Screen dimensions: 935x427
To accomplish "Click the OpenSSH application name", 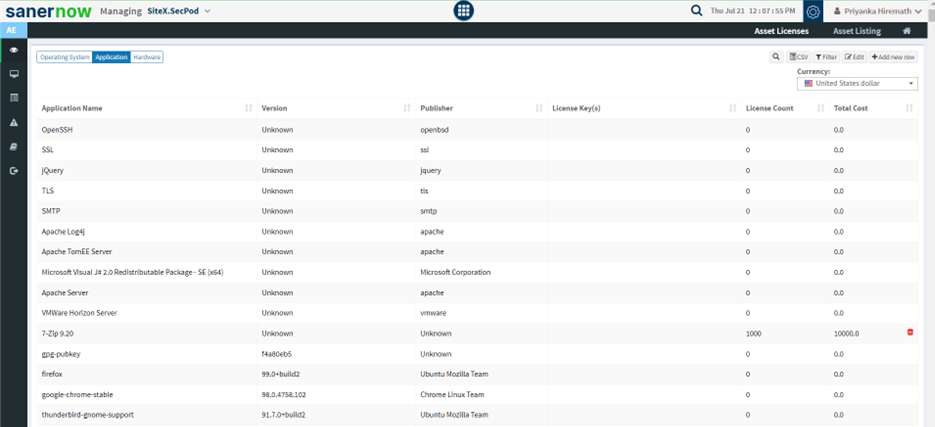I will (57, 129).
